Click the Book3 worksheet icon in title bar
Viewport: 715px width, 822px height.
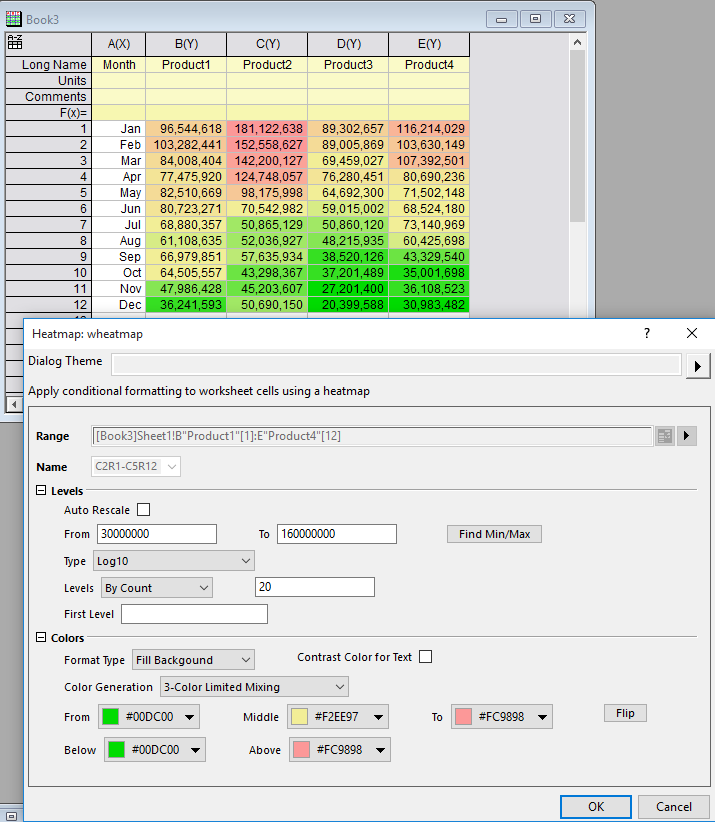click(x=14, y=19)
